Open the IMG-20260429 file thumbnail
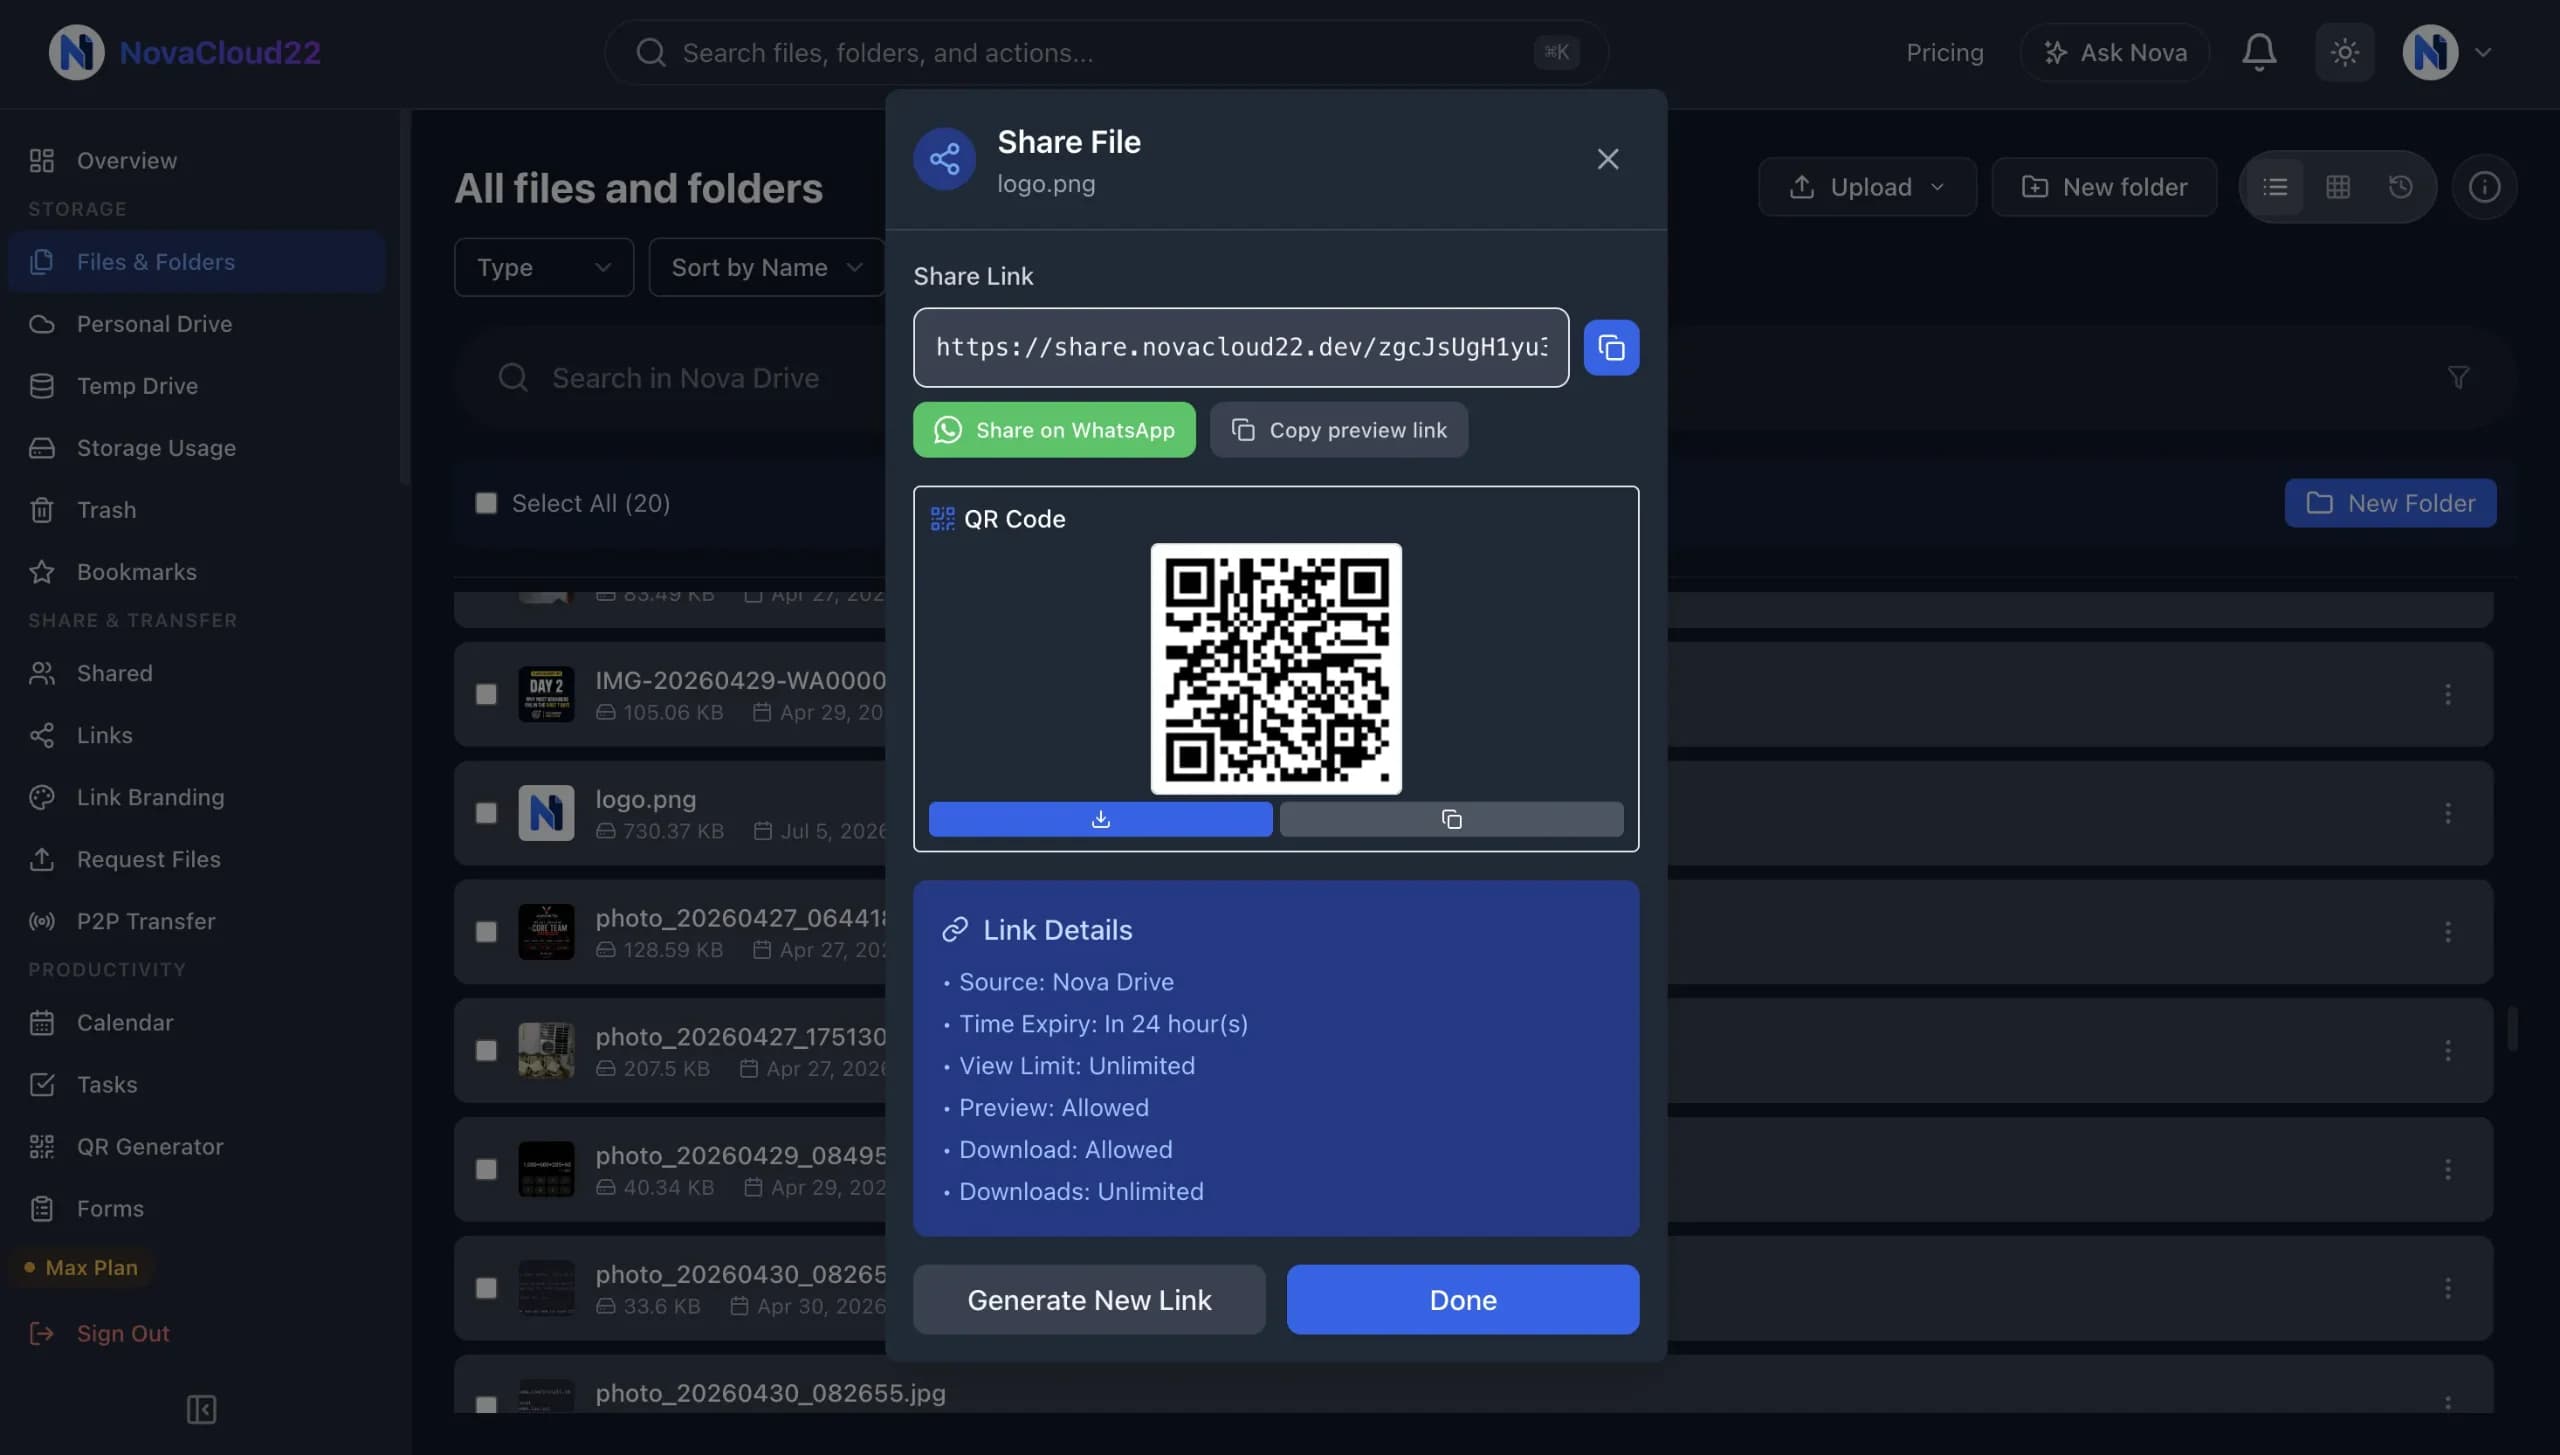The image size is (2560, 1455). point(546,694)
